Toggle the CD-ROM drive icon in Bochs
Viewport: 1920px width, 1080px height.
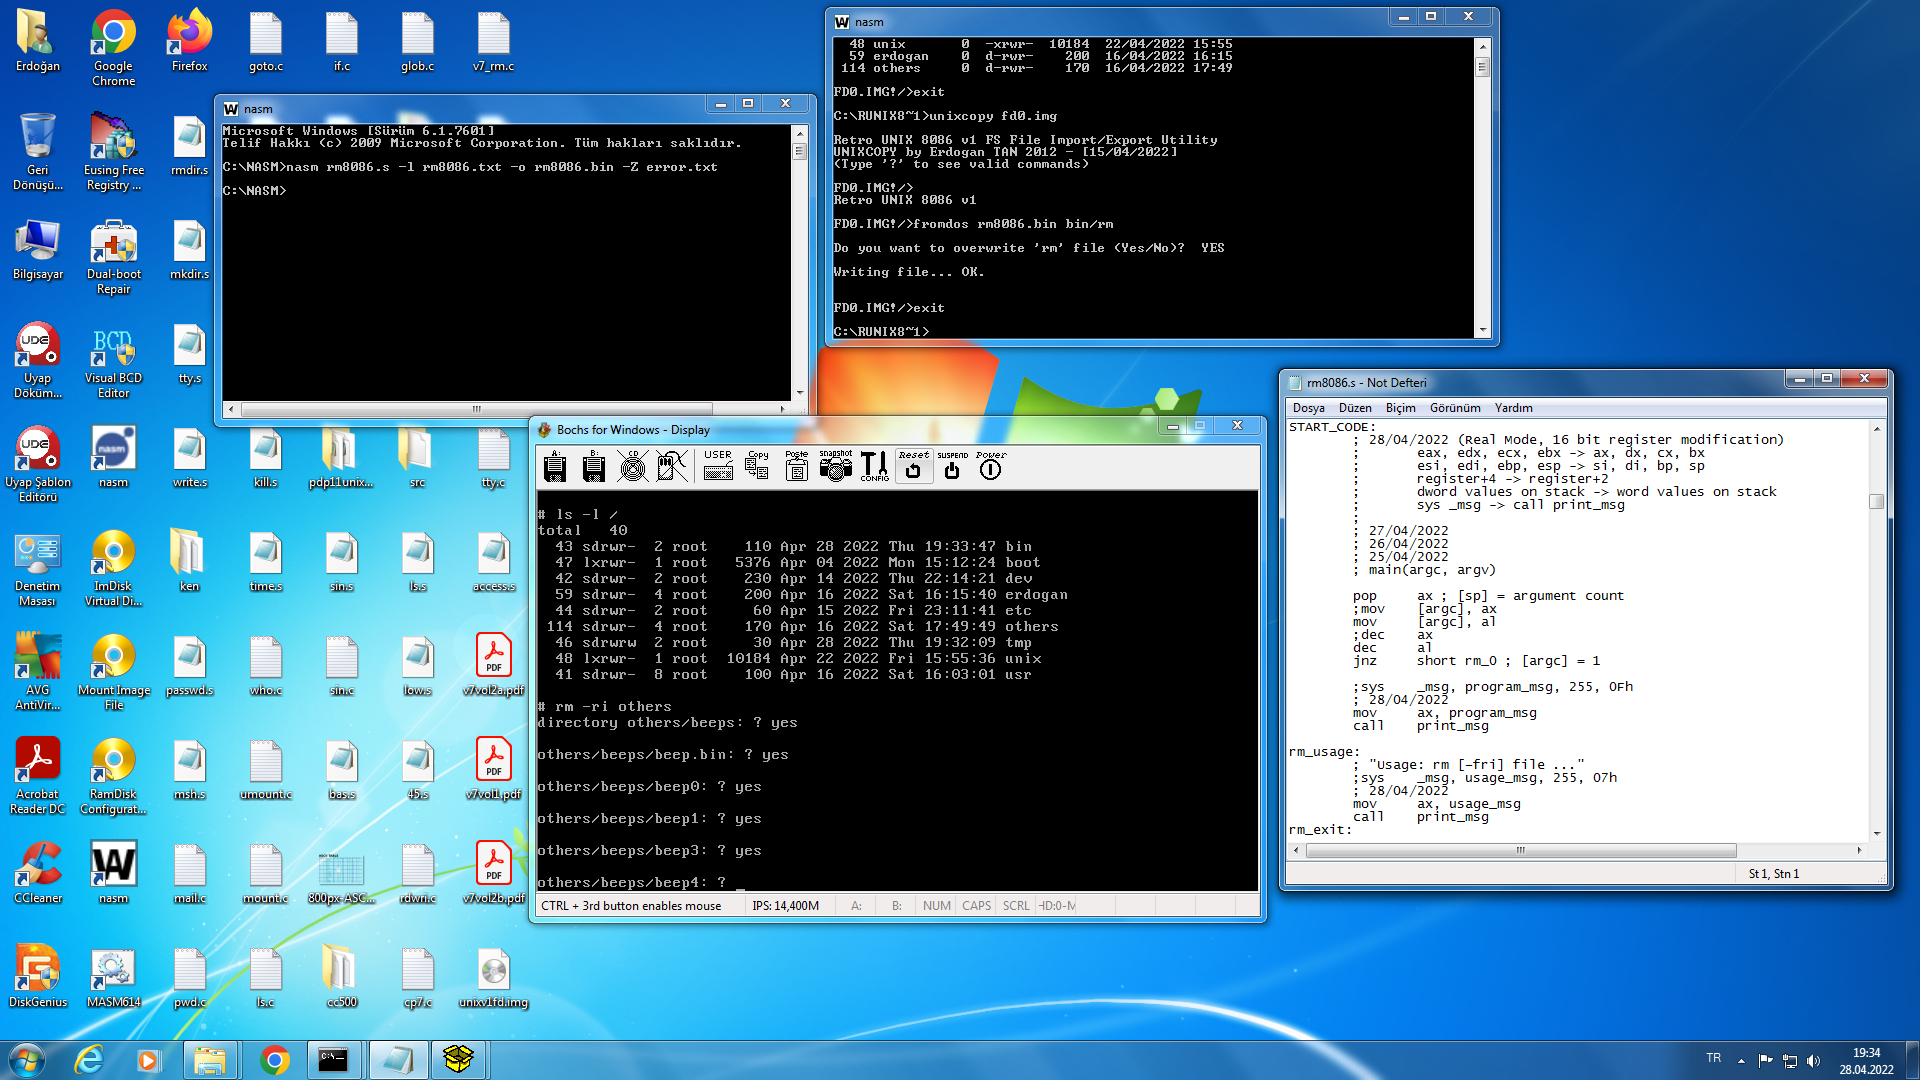632,466
